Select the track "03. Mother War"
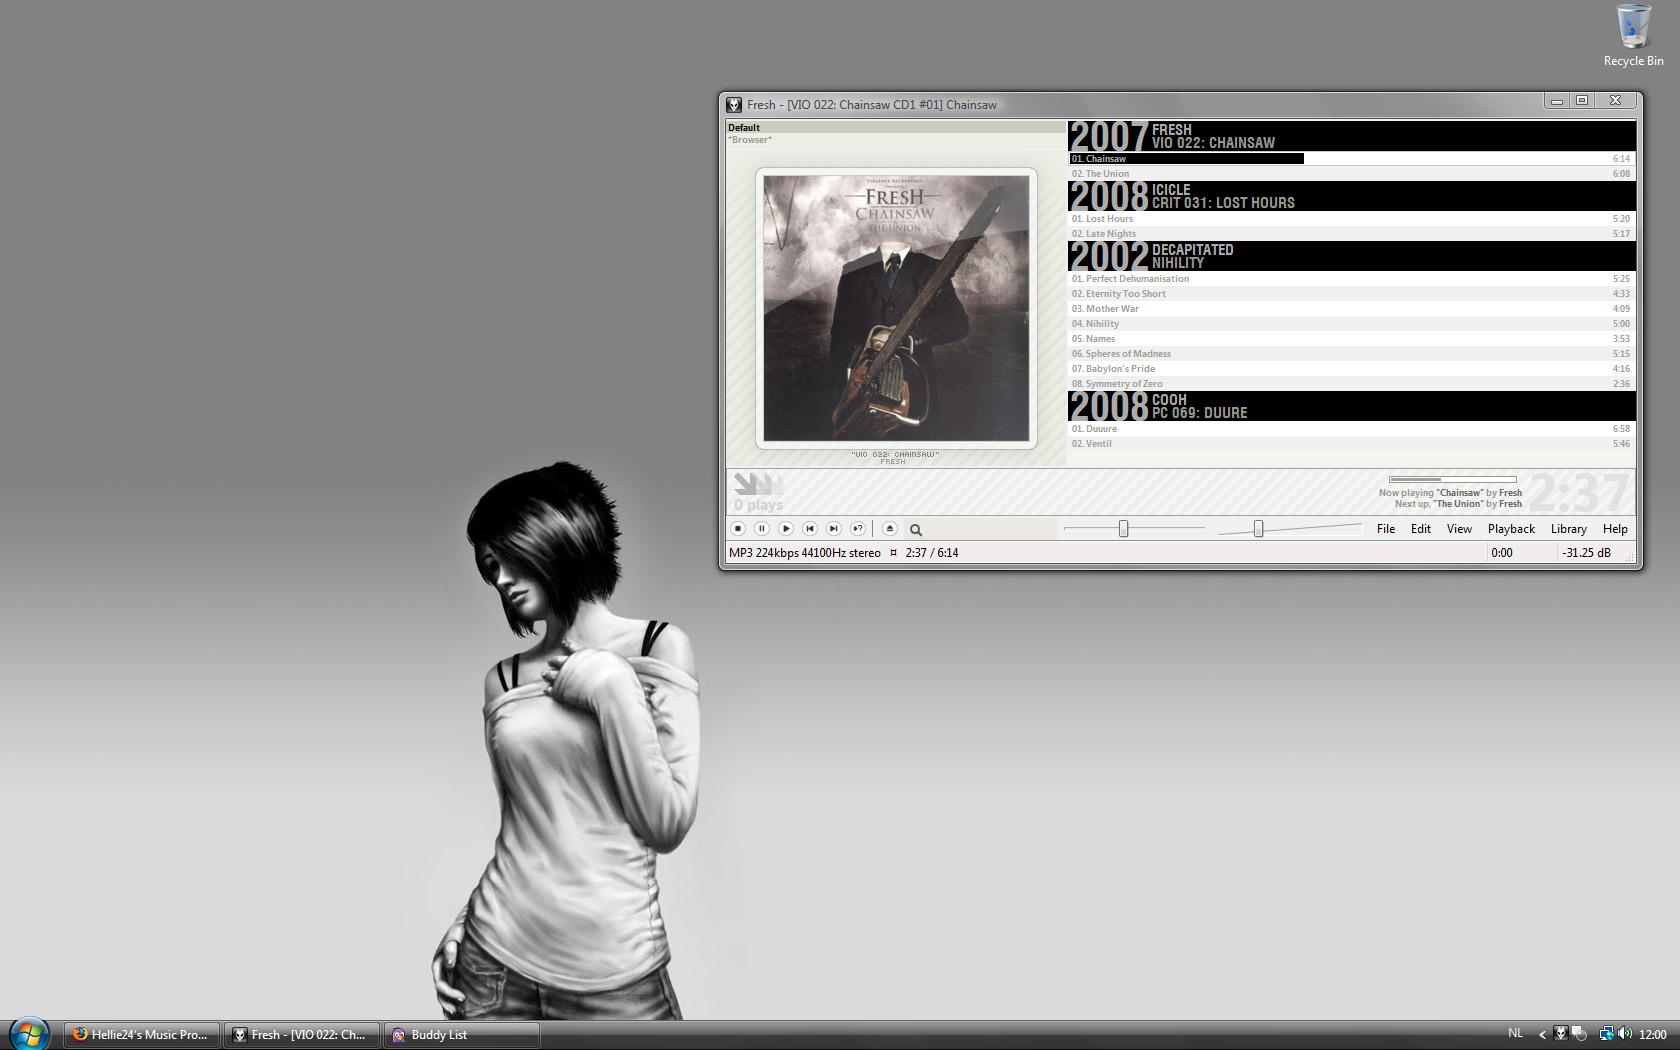This screenshot has width=1680, height=1050. [x=1105, y=309]
